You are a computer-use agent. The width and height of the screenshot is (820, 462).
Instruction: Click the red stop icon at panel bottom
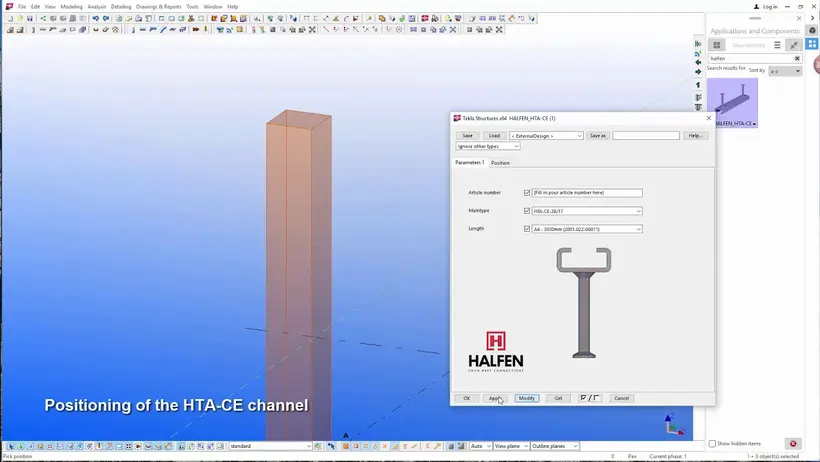coord(793,444)
